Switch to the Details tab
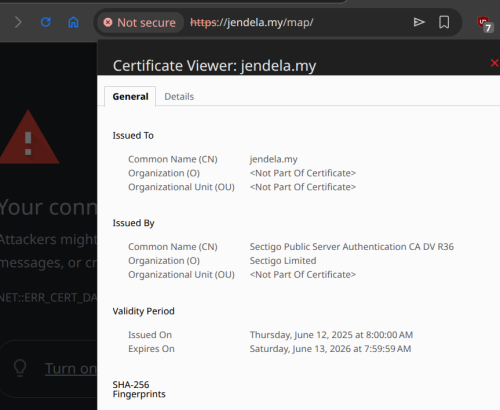The width and height of the screenshot is (500, 410). (x=179, y=97)
